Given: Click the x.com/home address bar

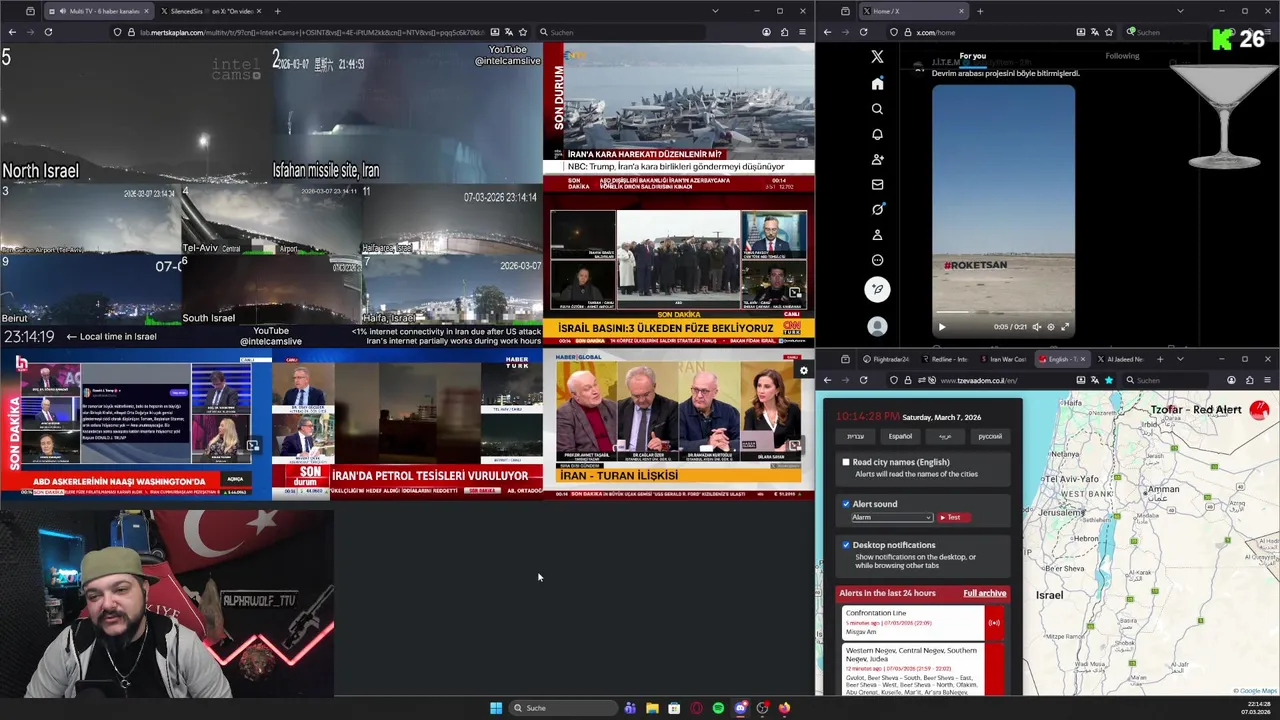Looking at the screenshot, I should pos(1000,32).
